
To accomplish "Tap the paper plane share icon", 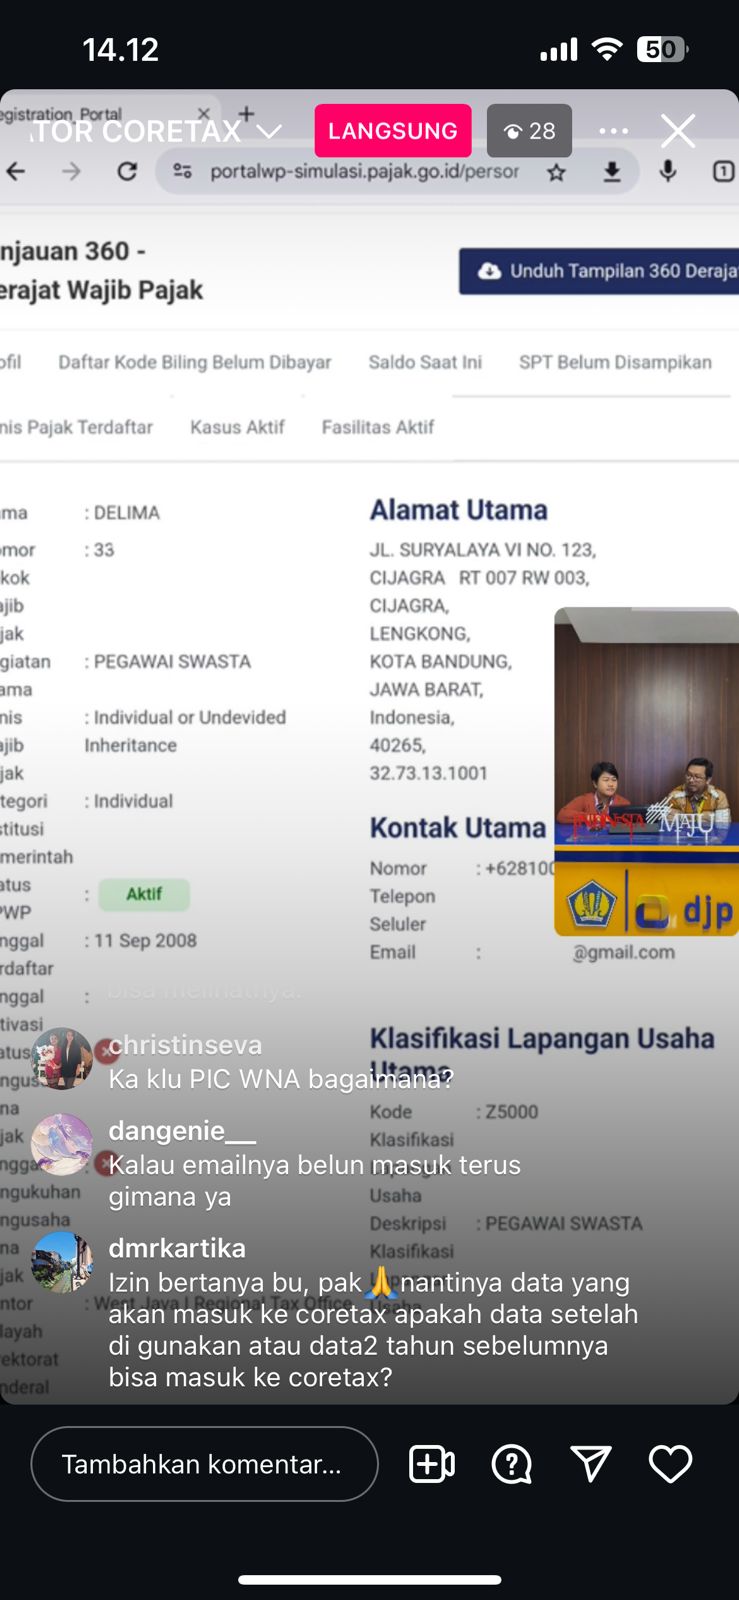I will (x=590, y=1464).
